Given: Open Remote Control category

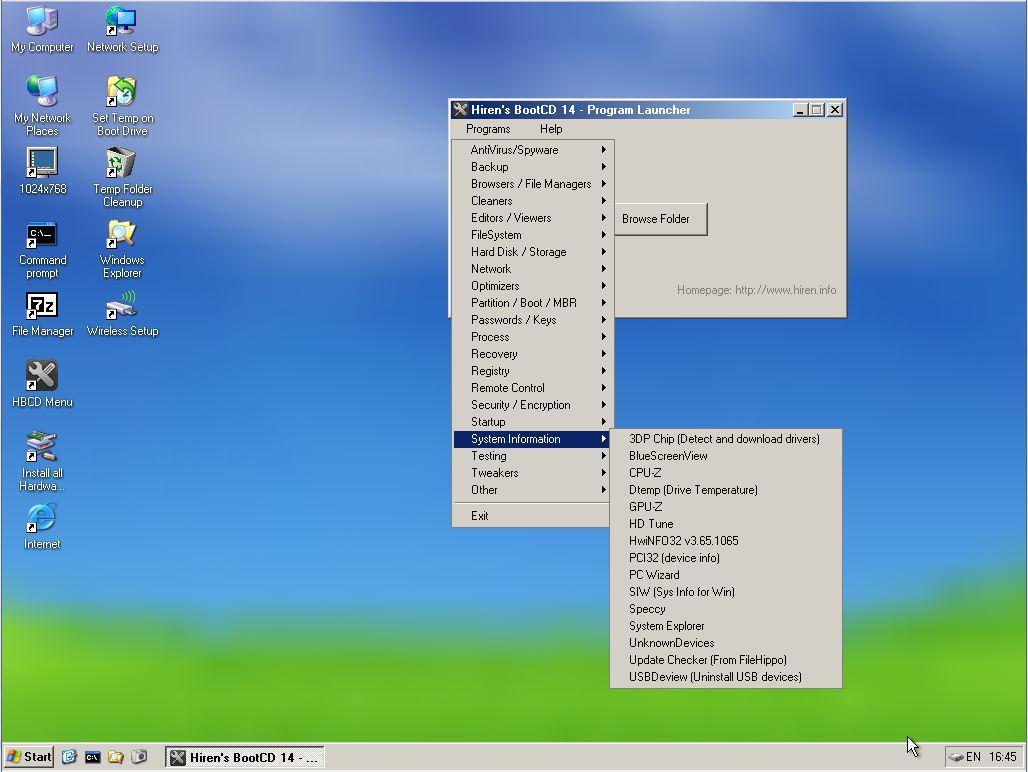Looking at the screenshot, I should (x=532, y=389).
